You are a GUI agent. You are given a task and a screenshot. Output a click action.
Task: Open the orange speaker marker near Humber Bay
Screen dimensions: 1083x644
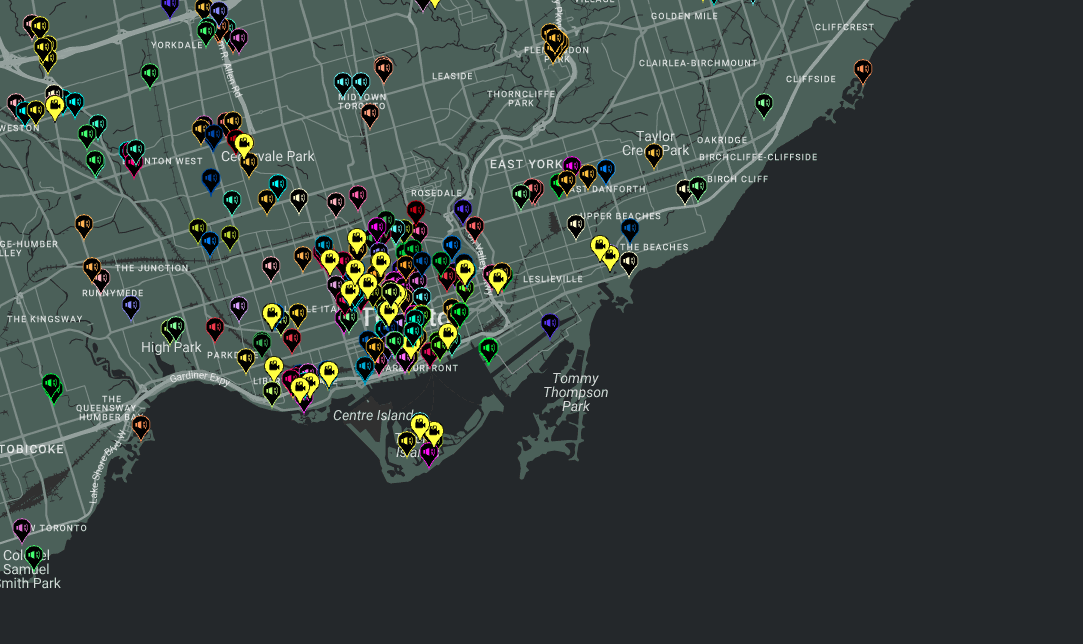click(x=141, y=426)
